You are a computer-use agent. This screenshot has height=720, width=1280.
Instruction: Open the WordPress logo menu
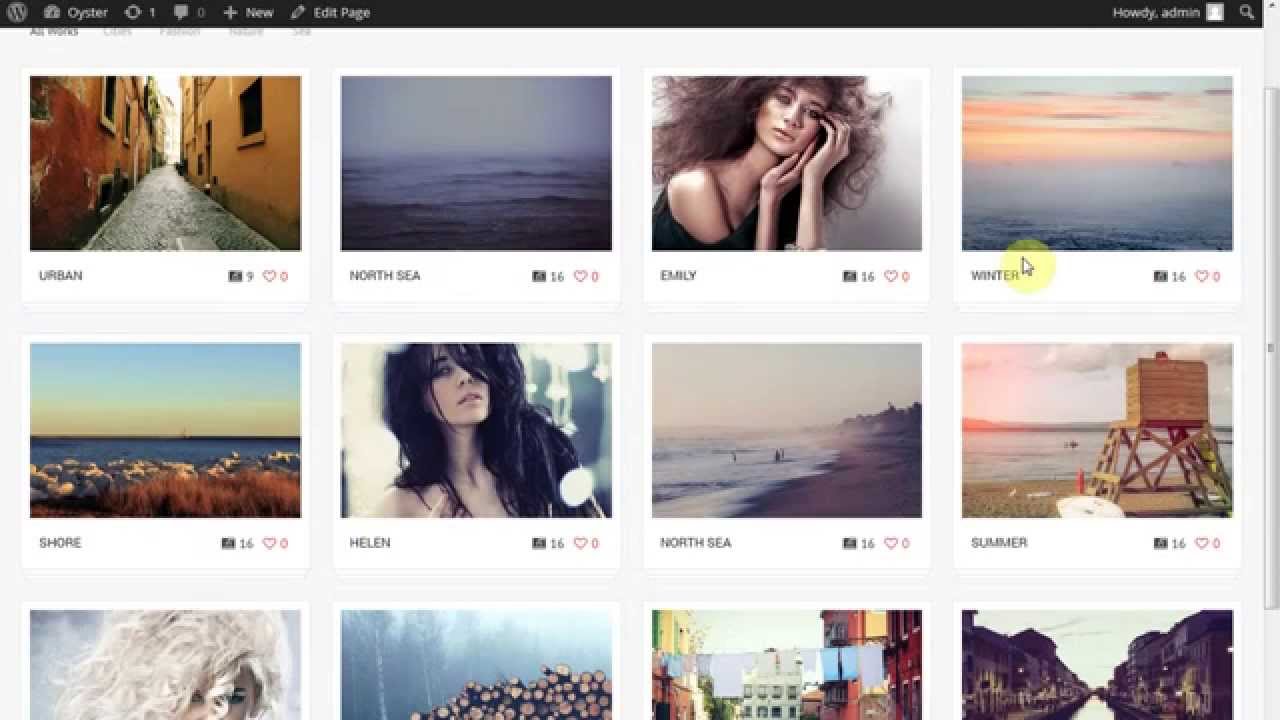point(17,12)
